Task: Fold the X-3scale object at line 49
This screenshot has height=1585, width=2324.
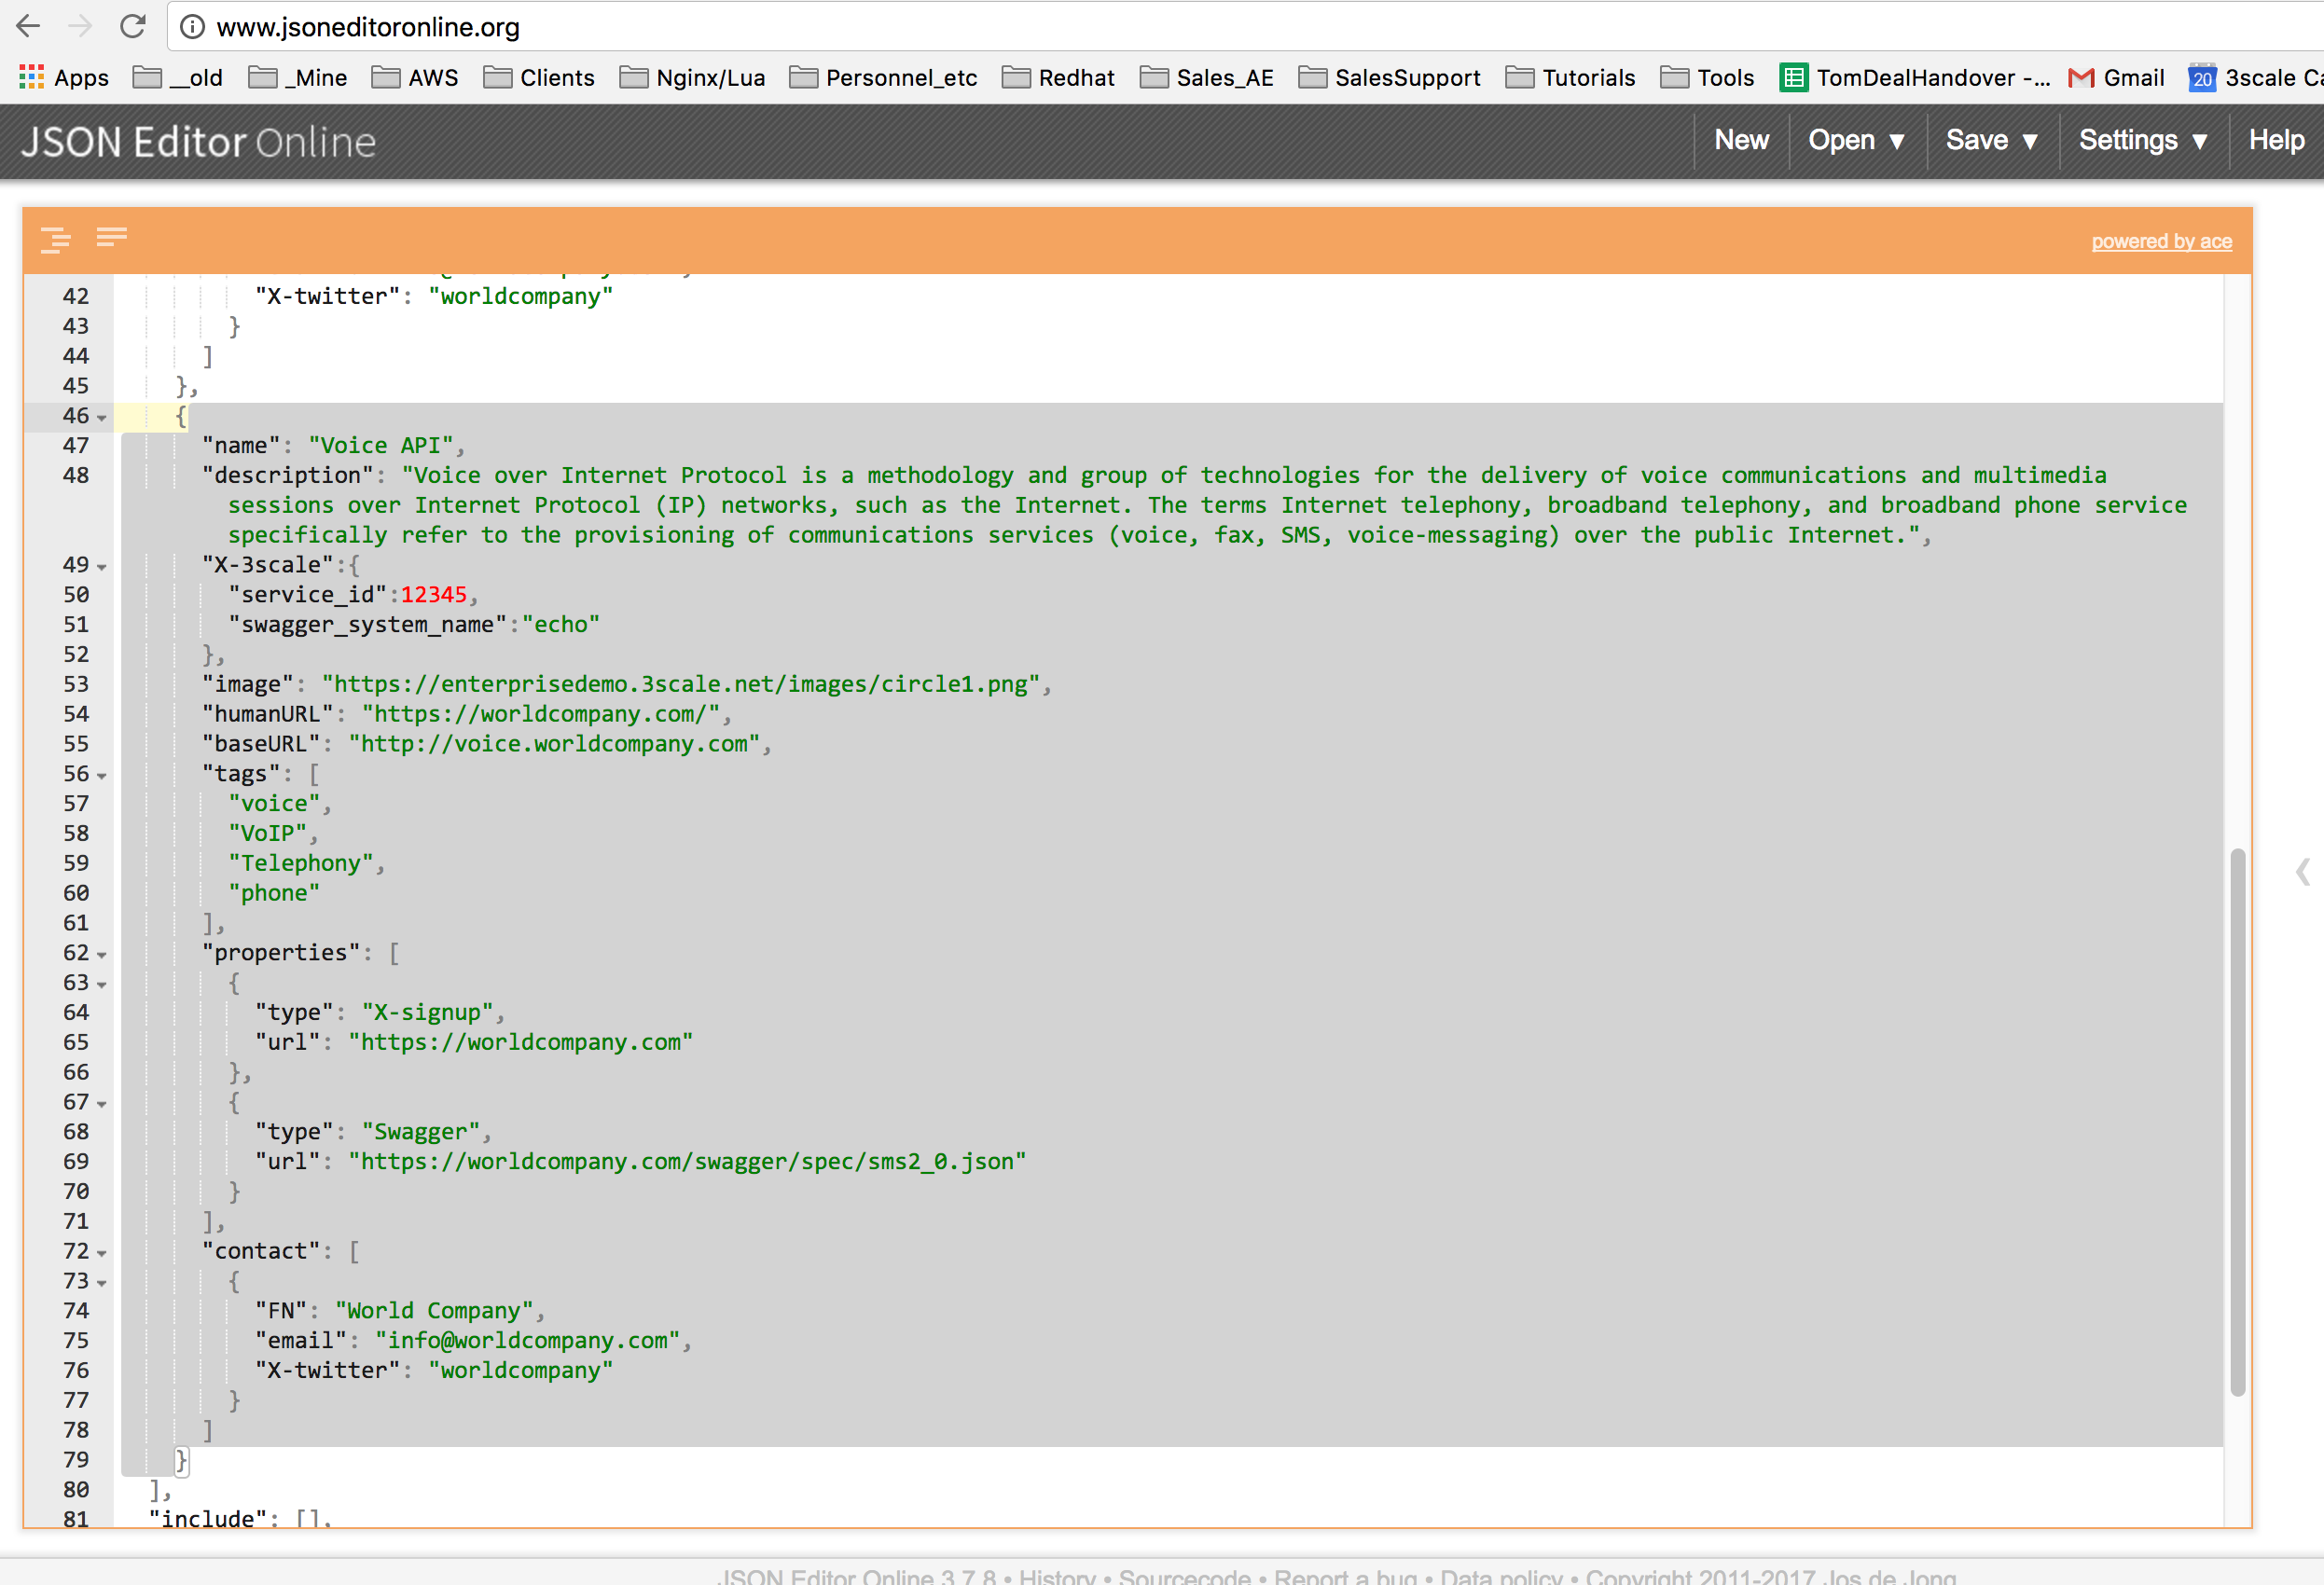Action: pyautogui.click(x=102, y=566)
